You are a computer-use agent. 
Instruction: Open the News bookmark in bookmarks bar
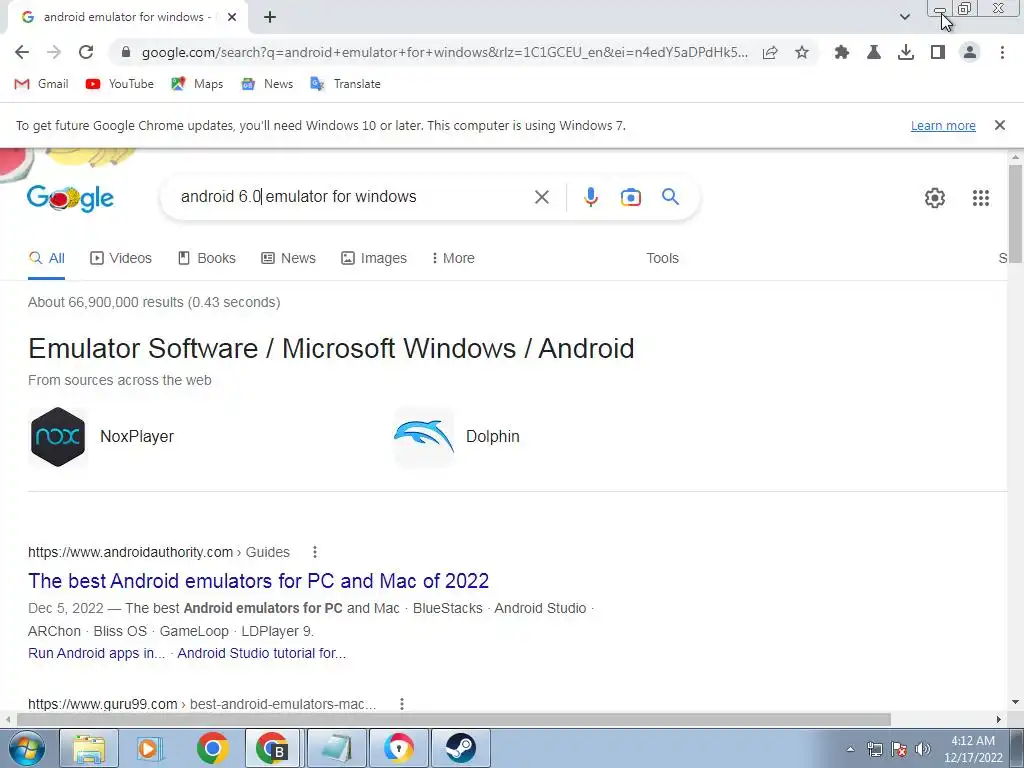(266, 84)
